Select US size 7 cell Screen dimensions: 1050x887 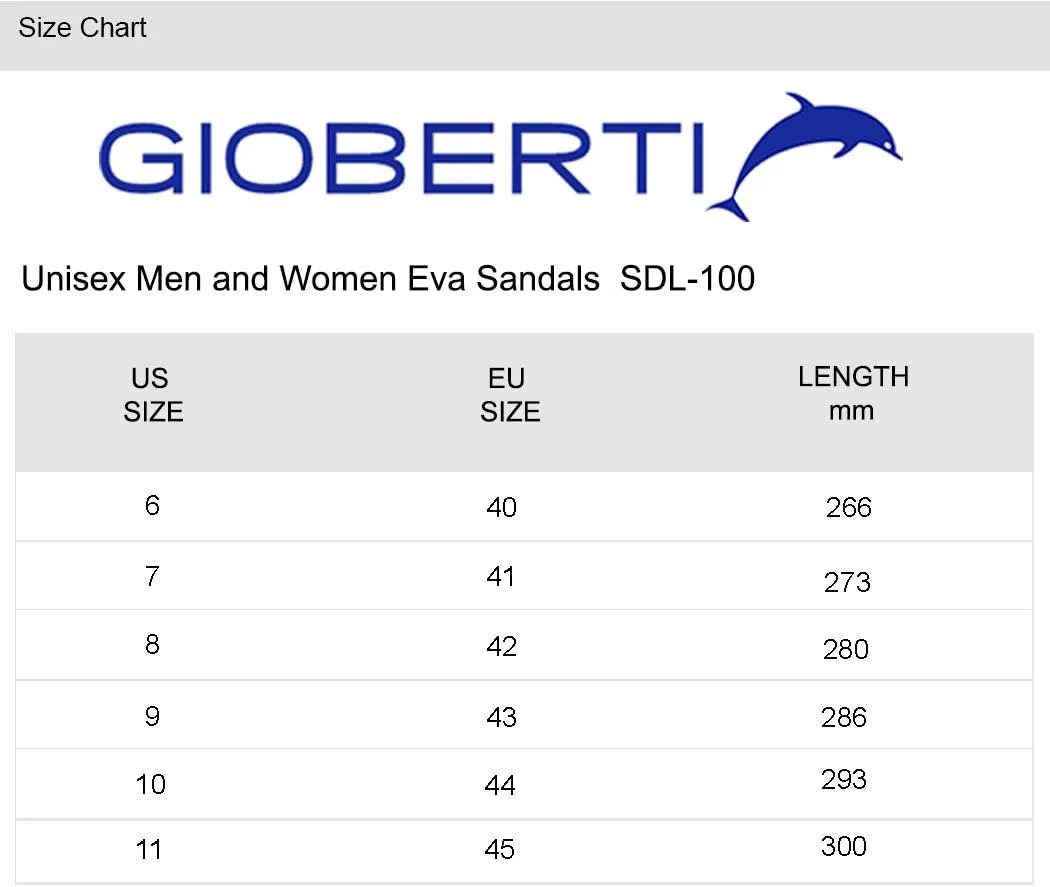[x=152, y=576]
